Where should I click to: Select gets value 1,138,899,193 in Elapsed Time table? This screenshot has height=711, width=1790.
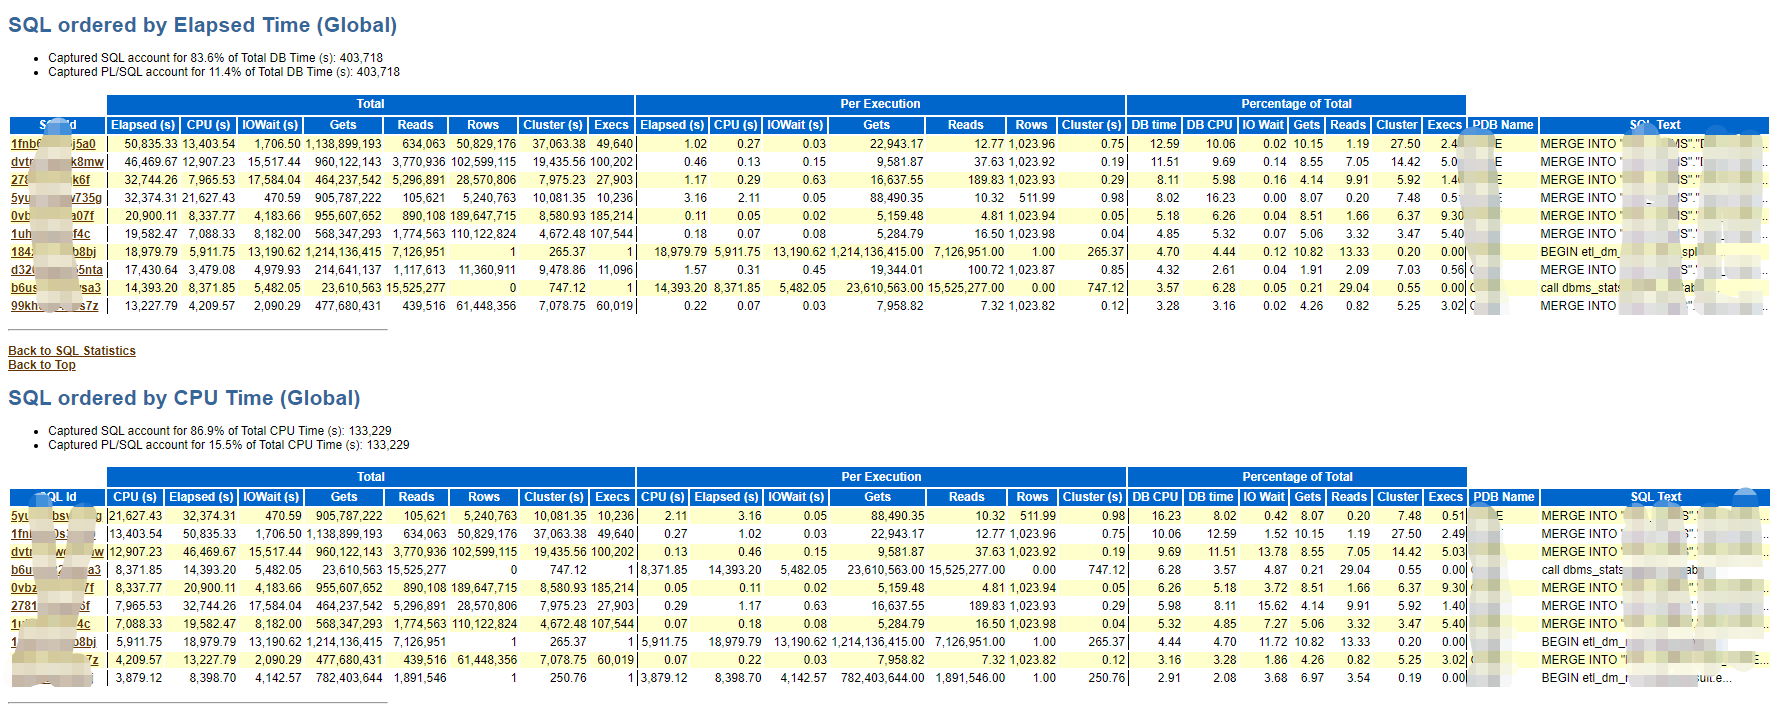point(344,144)
